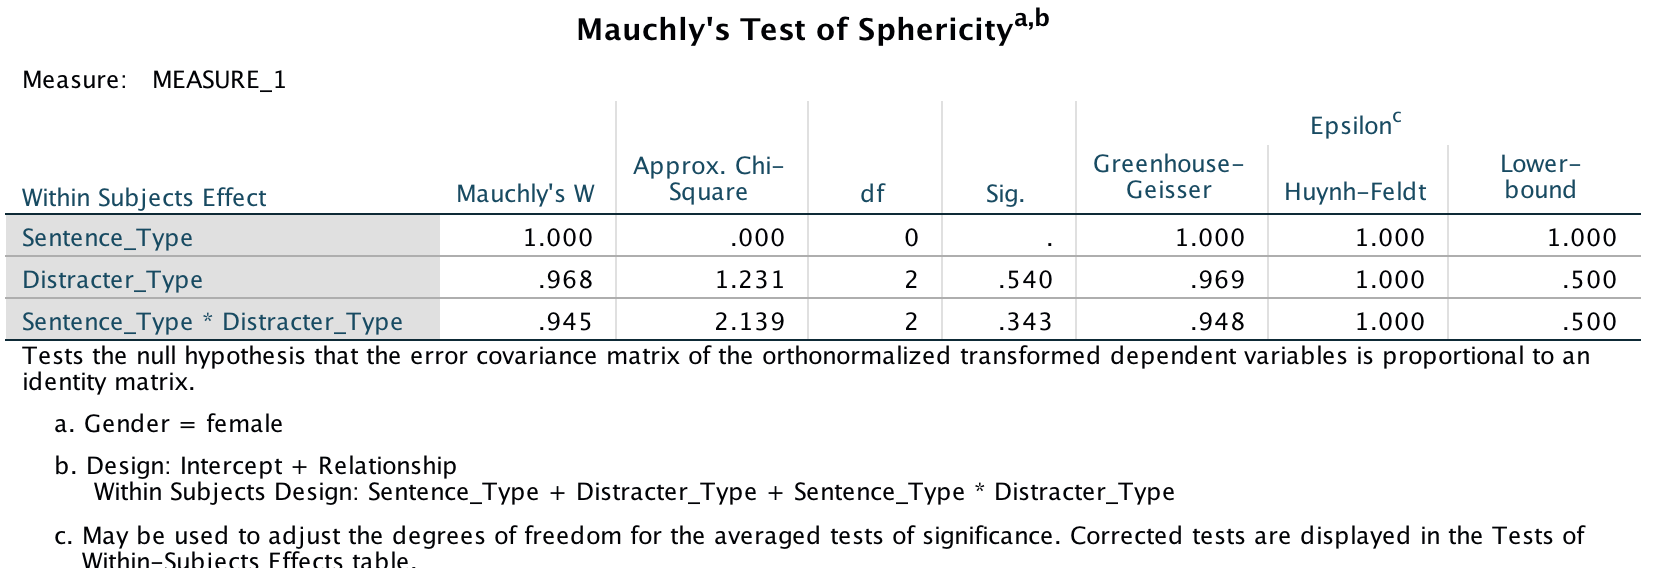Click the Approx. Chi-Square column header

tap(708, 178)
